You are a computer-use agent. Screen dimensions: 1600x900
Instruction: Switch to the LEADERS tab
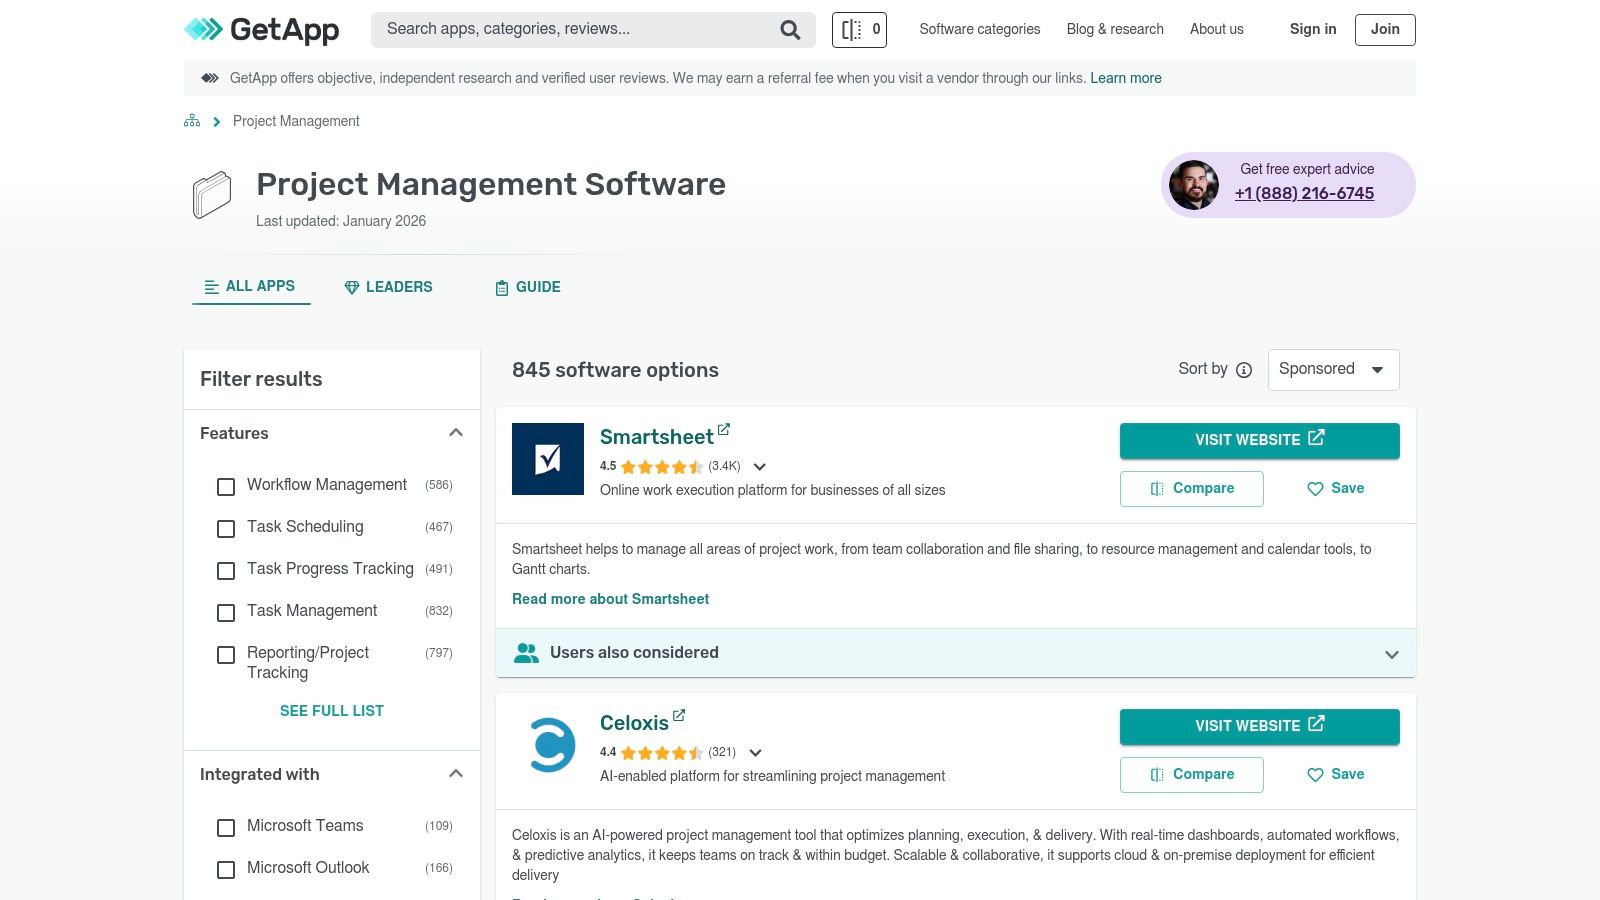(388, 287)
